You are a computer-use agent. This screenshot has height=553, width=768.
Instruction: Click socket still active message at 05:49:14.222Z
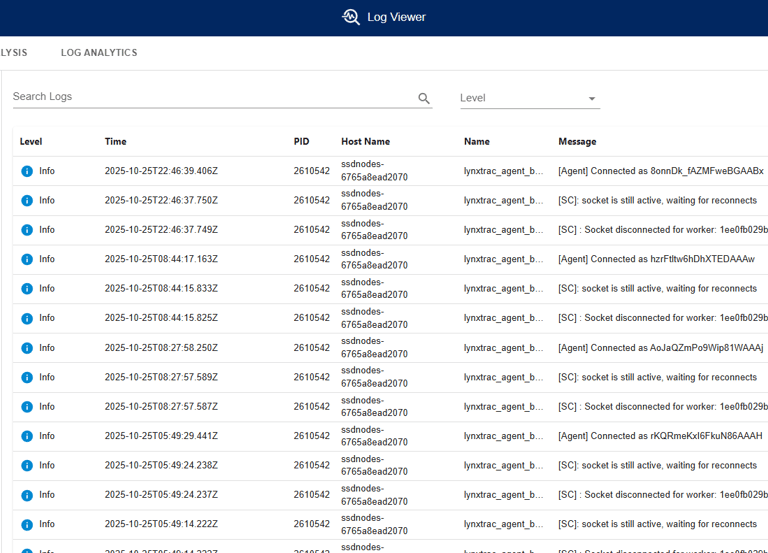click(x=657, y=524)
